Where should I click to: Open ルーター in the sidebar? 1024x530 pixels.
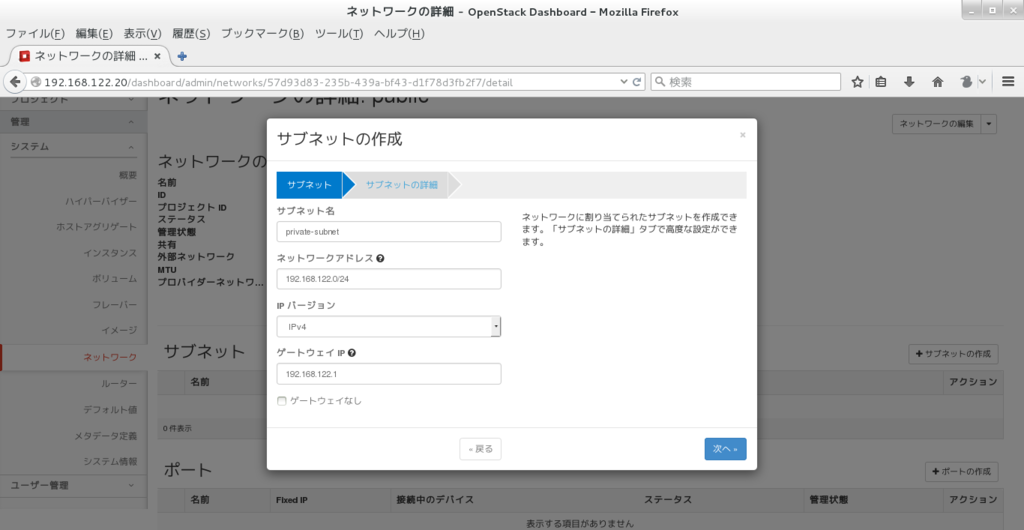120,384
